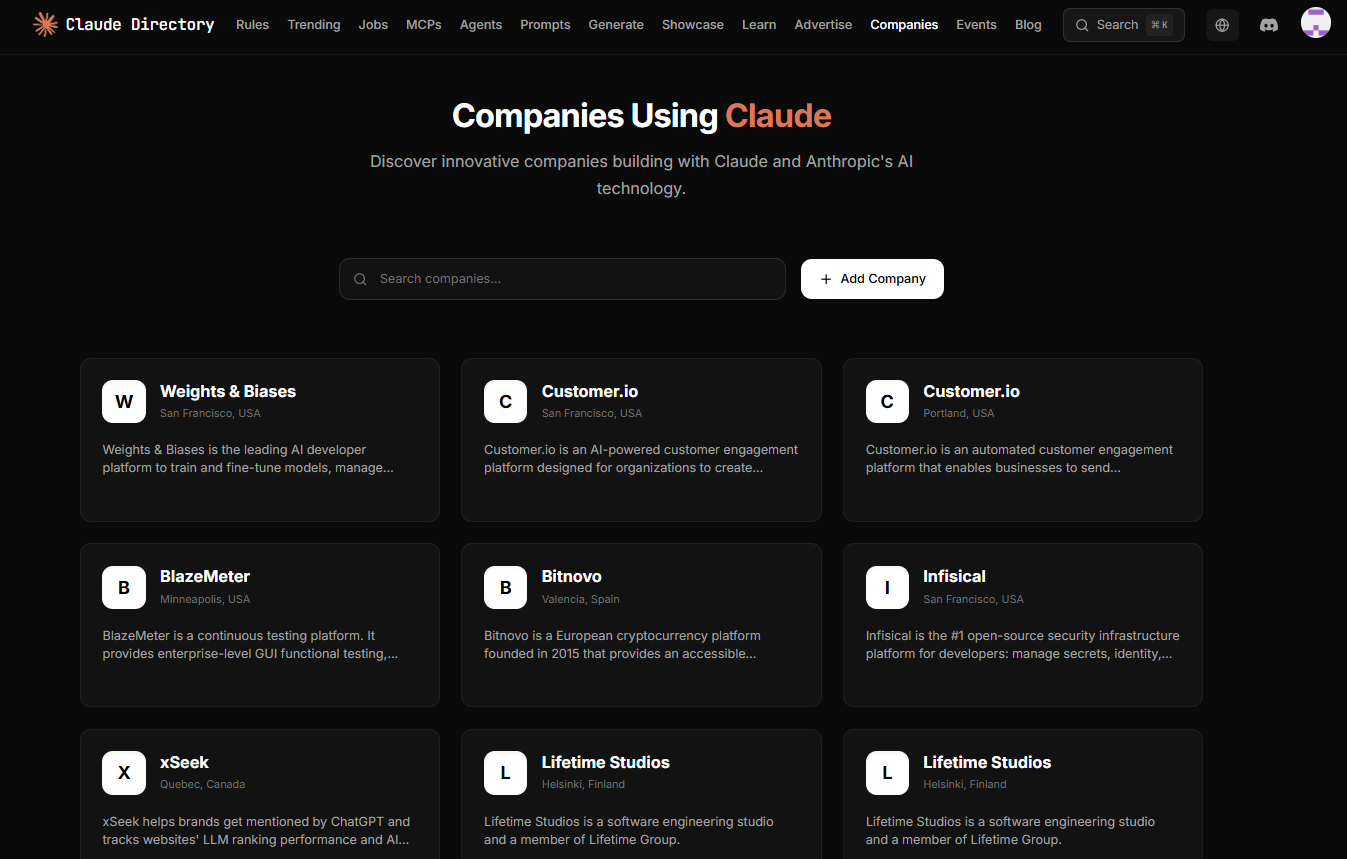Viewport: 1347px width, 859px height.
Task: Open the Showcase nav item
Action: (x=693, y=25)
